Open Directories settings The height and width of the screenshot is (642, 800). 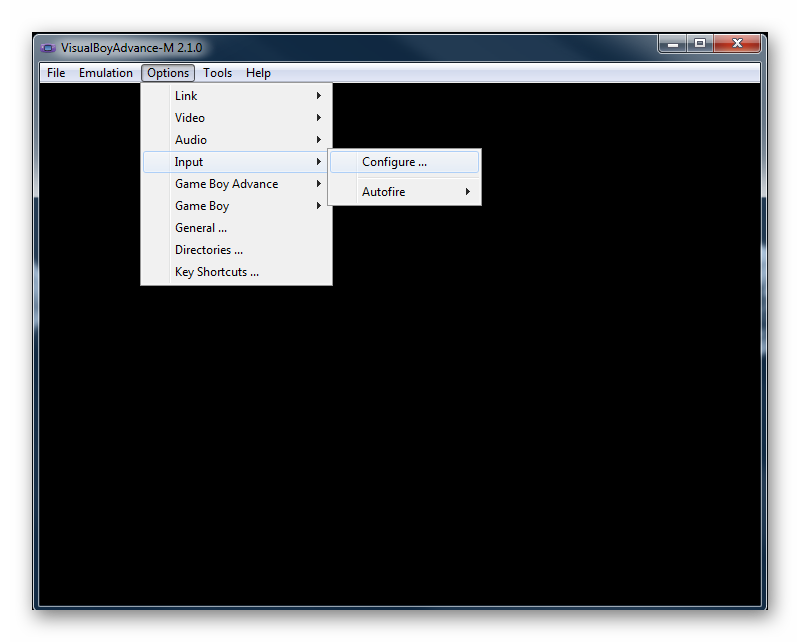point(208,249)
